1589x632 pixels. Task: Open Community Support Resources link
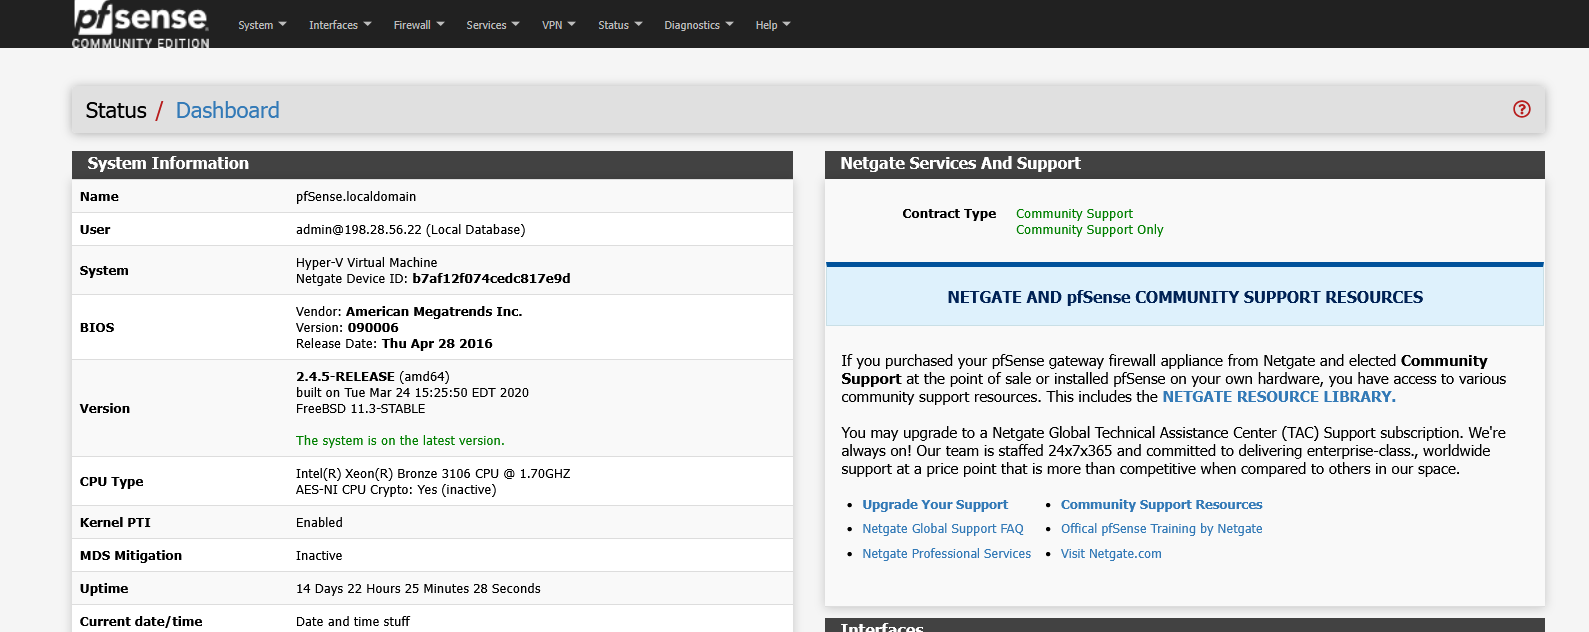[x=1161, y=505]
